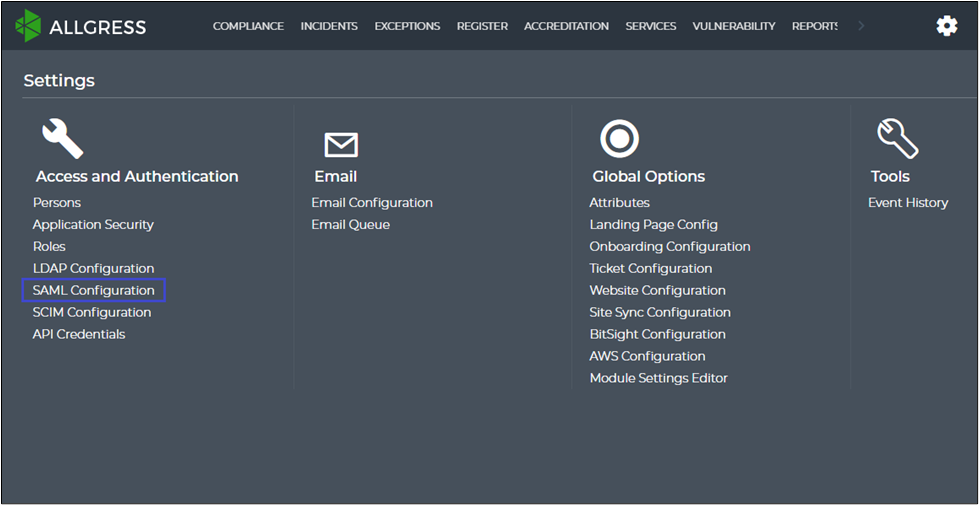Select Landing Page Config option
979x505 pixels.
pyautogui.click(x=653, y=224)
